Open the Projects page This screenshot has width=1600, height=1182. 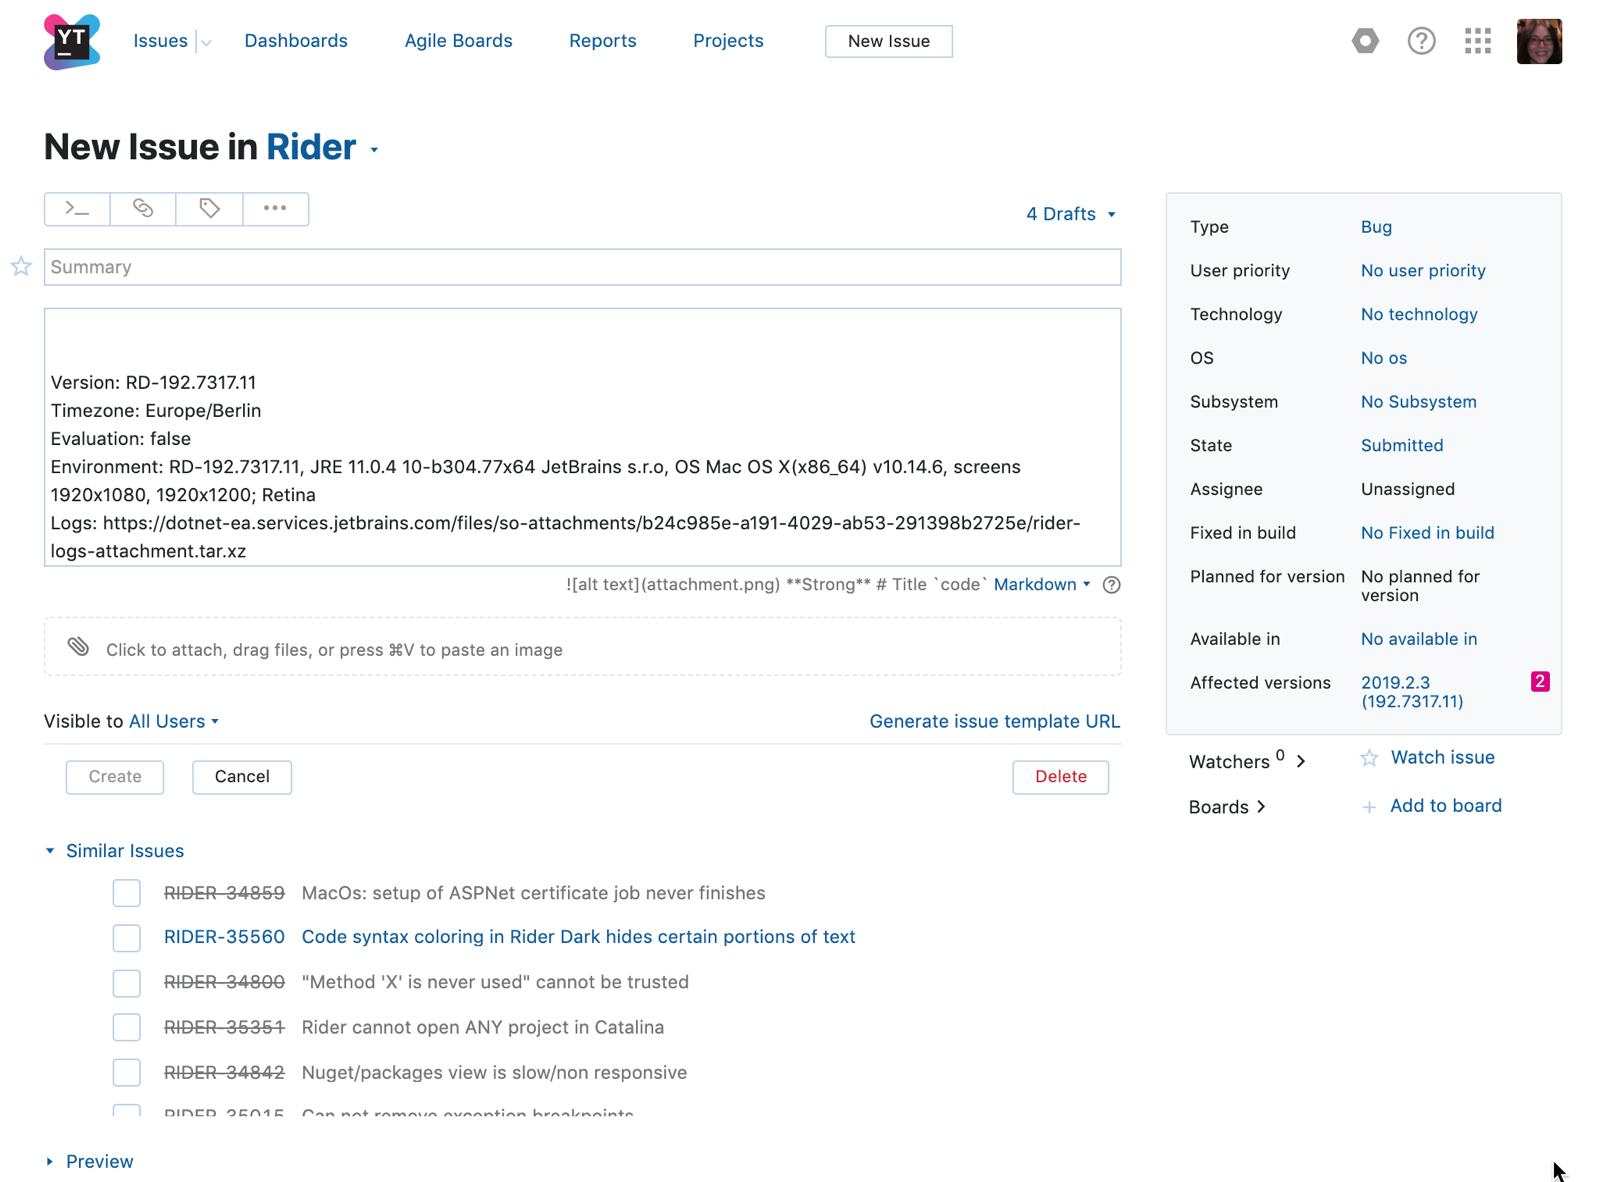pos(728,41)
